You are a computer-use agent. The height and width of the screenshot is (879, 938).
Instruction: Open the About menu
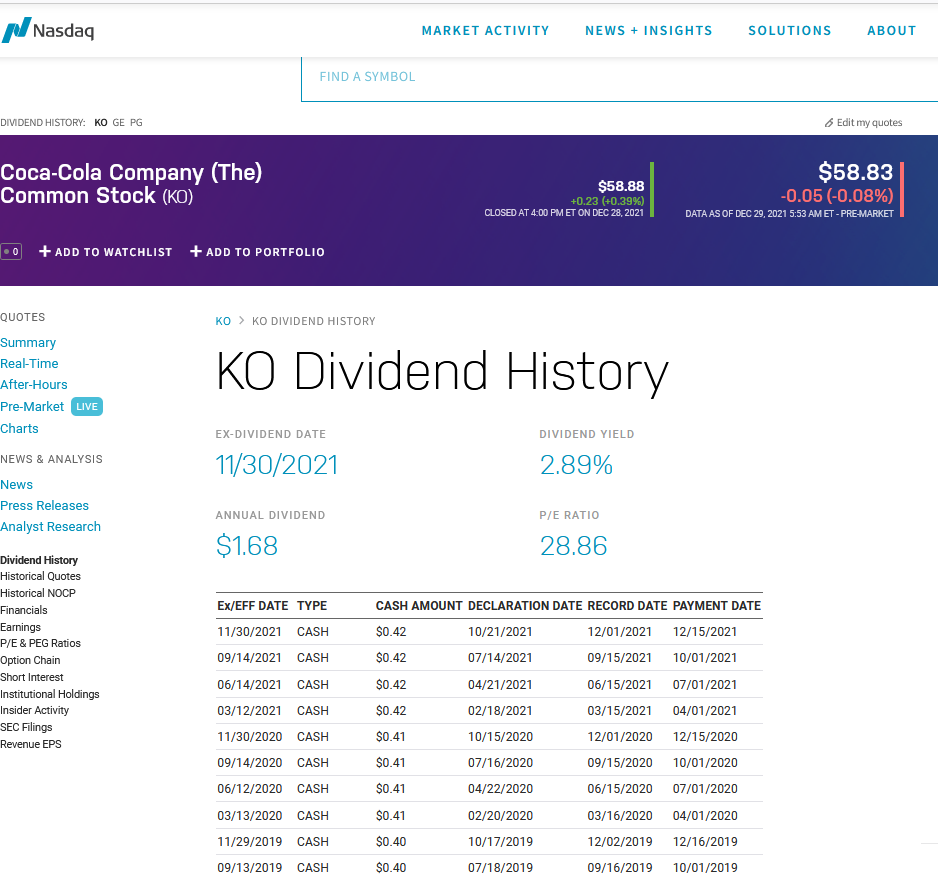[x=891, y=31]
